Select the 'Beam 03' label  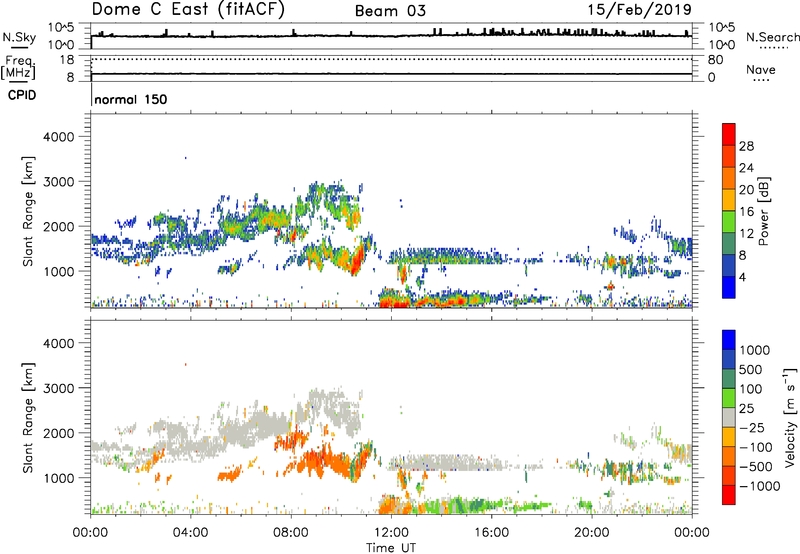click(x=390, y=11)
